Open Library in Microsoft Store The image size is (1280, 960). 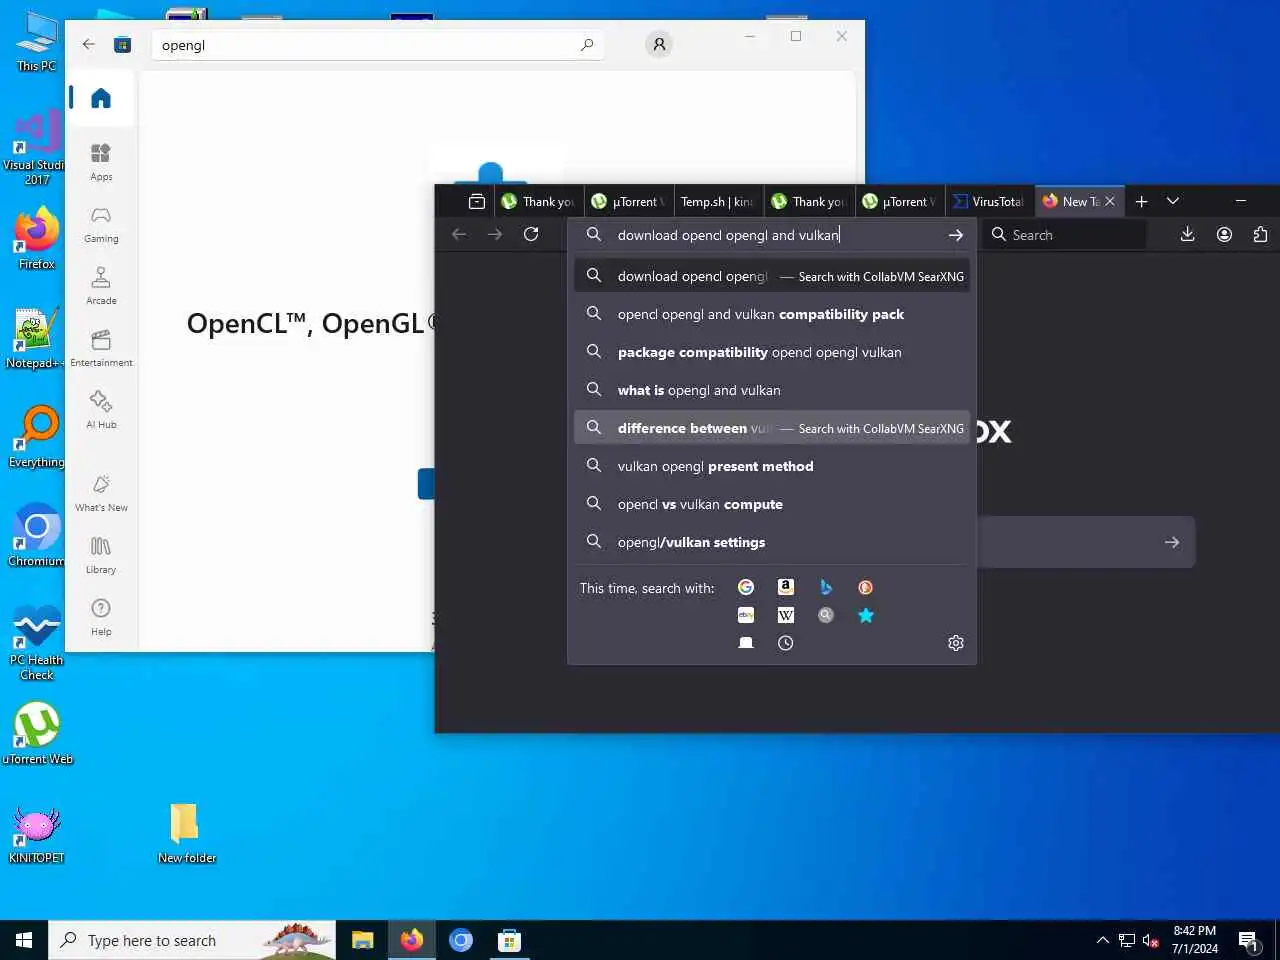(x=101, y=555)
